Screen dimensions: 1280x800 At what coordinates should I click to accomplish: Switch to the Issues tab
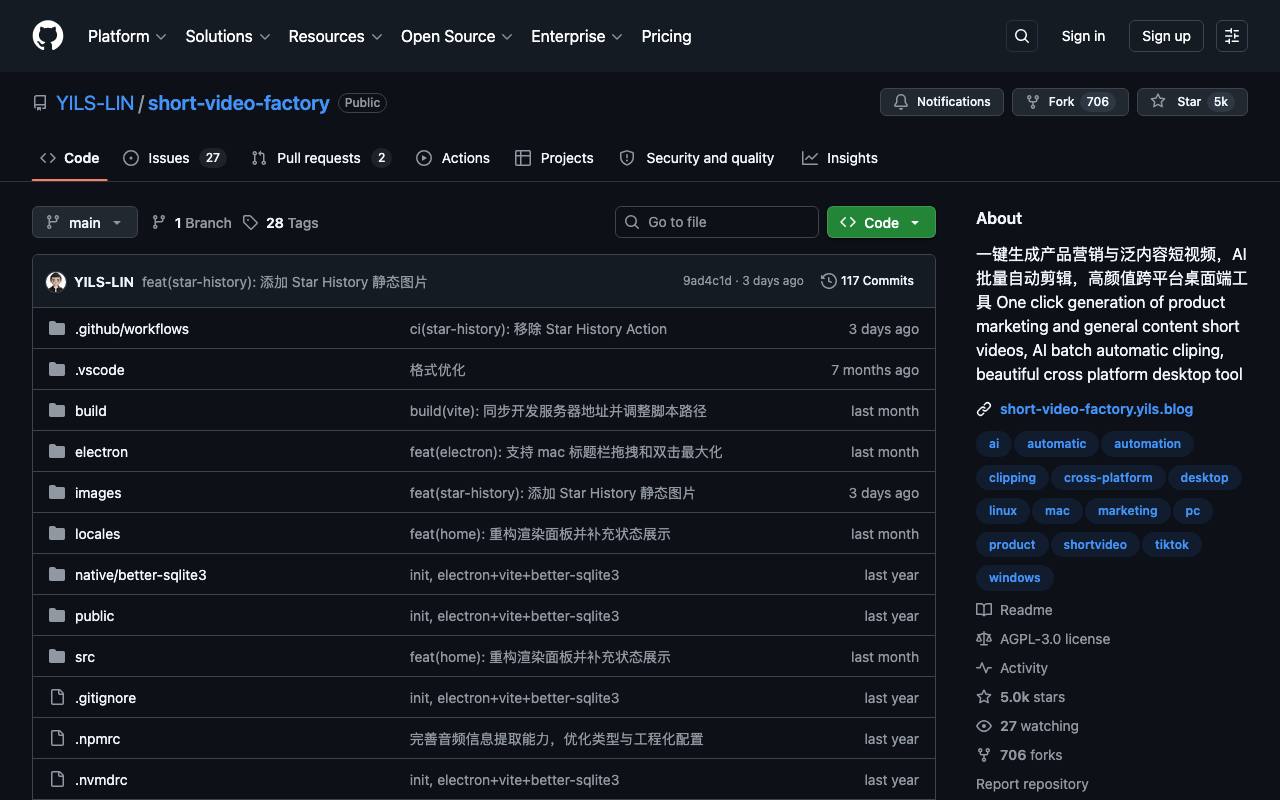pos(174,158)
